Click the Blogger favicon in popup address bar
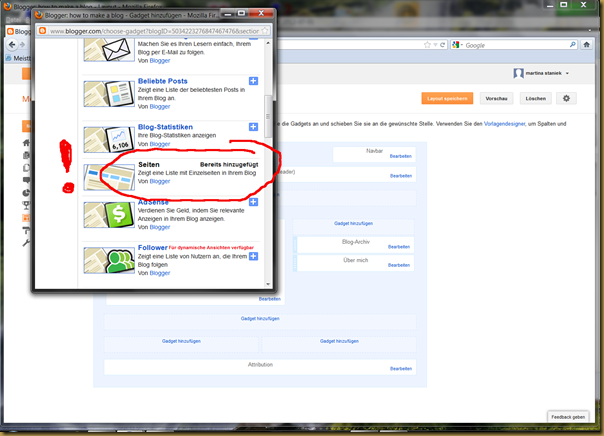 [42, 31]
